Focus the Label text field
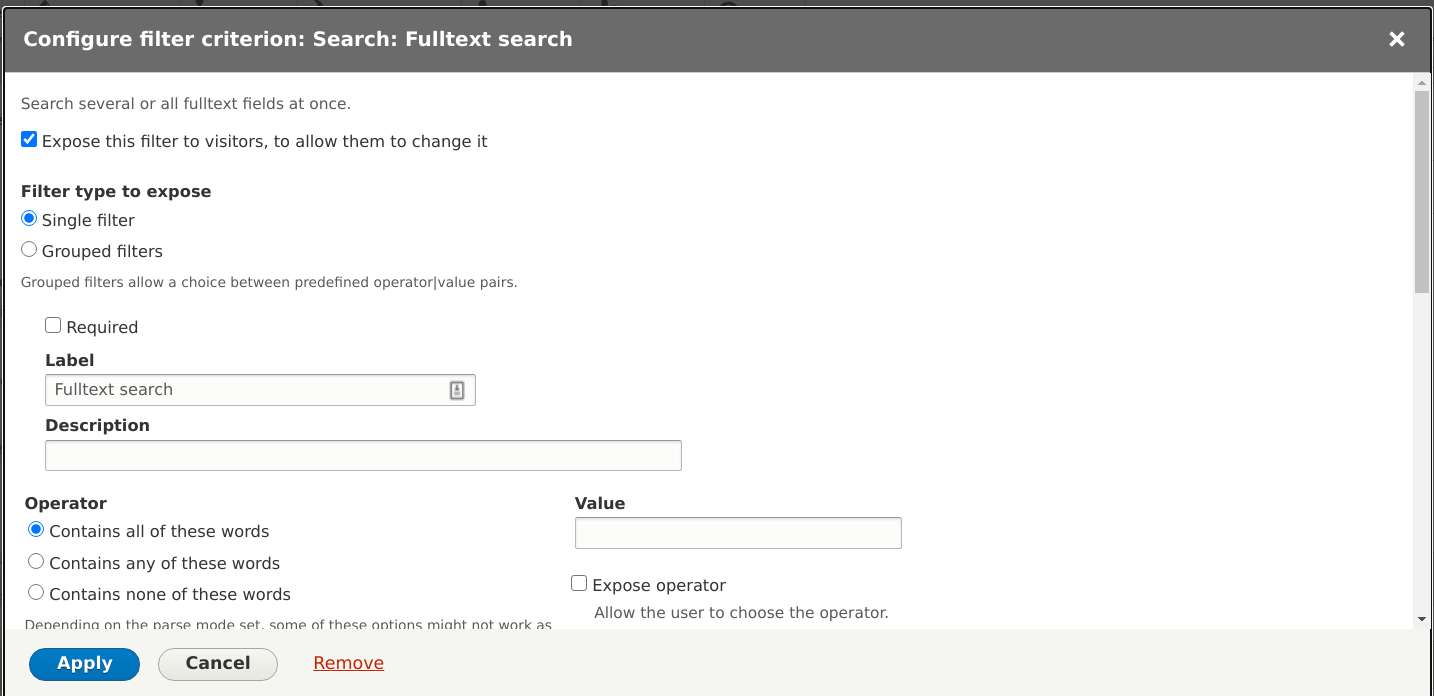Viewport: 1434px width, 696px height. [245, 390]
